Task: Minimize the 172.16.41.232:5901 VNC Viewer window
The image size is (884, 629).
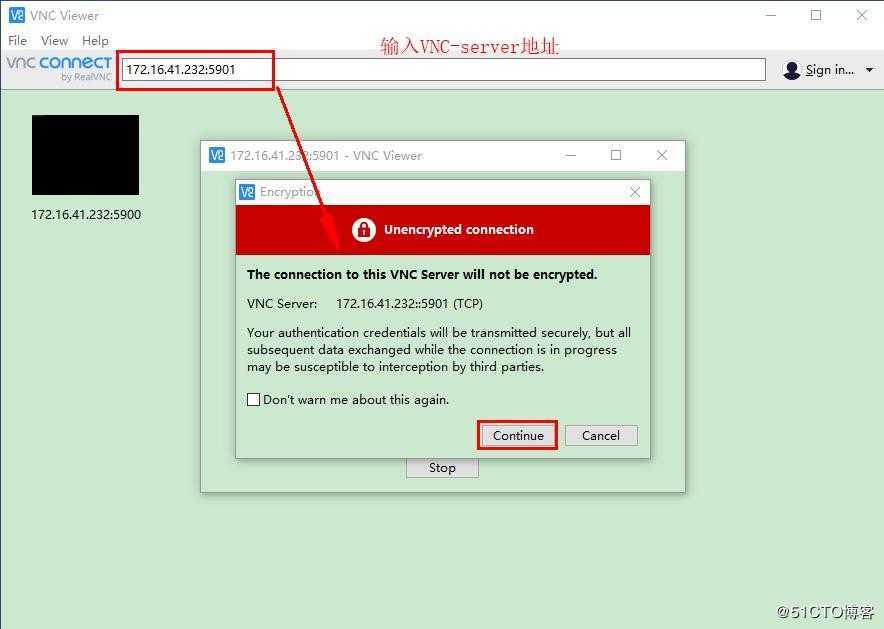Action: (571, 155)
